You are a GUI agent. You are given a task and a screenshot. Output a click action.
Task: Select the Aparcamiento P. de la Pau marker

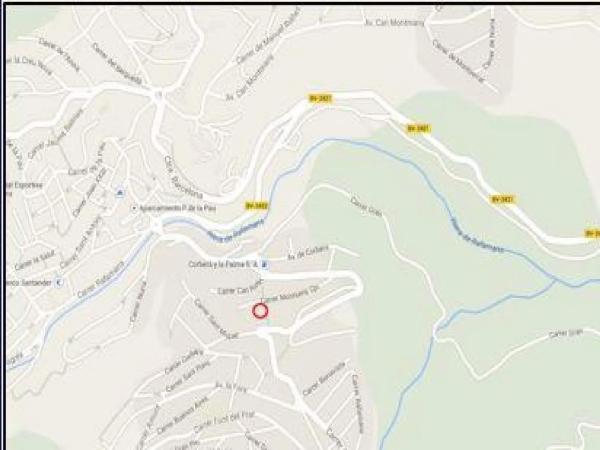click(x=134, y=208)
